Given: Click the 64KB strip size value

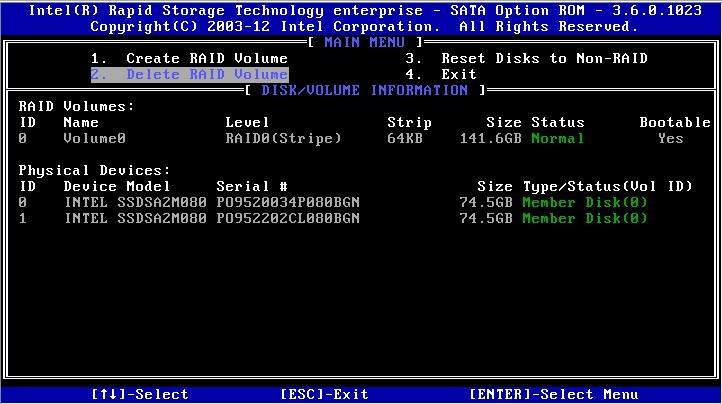Looking at the screenshot, I should tap(405, 138).
